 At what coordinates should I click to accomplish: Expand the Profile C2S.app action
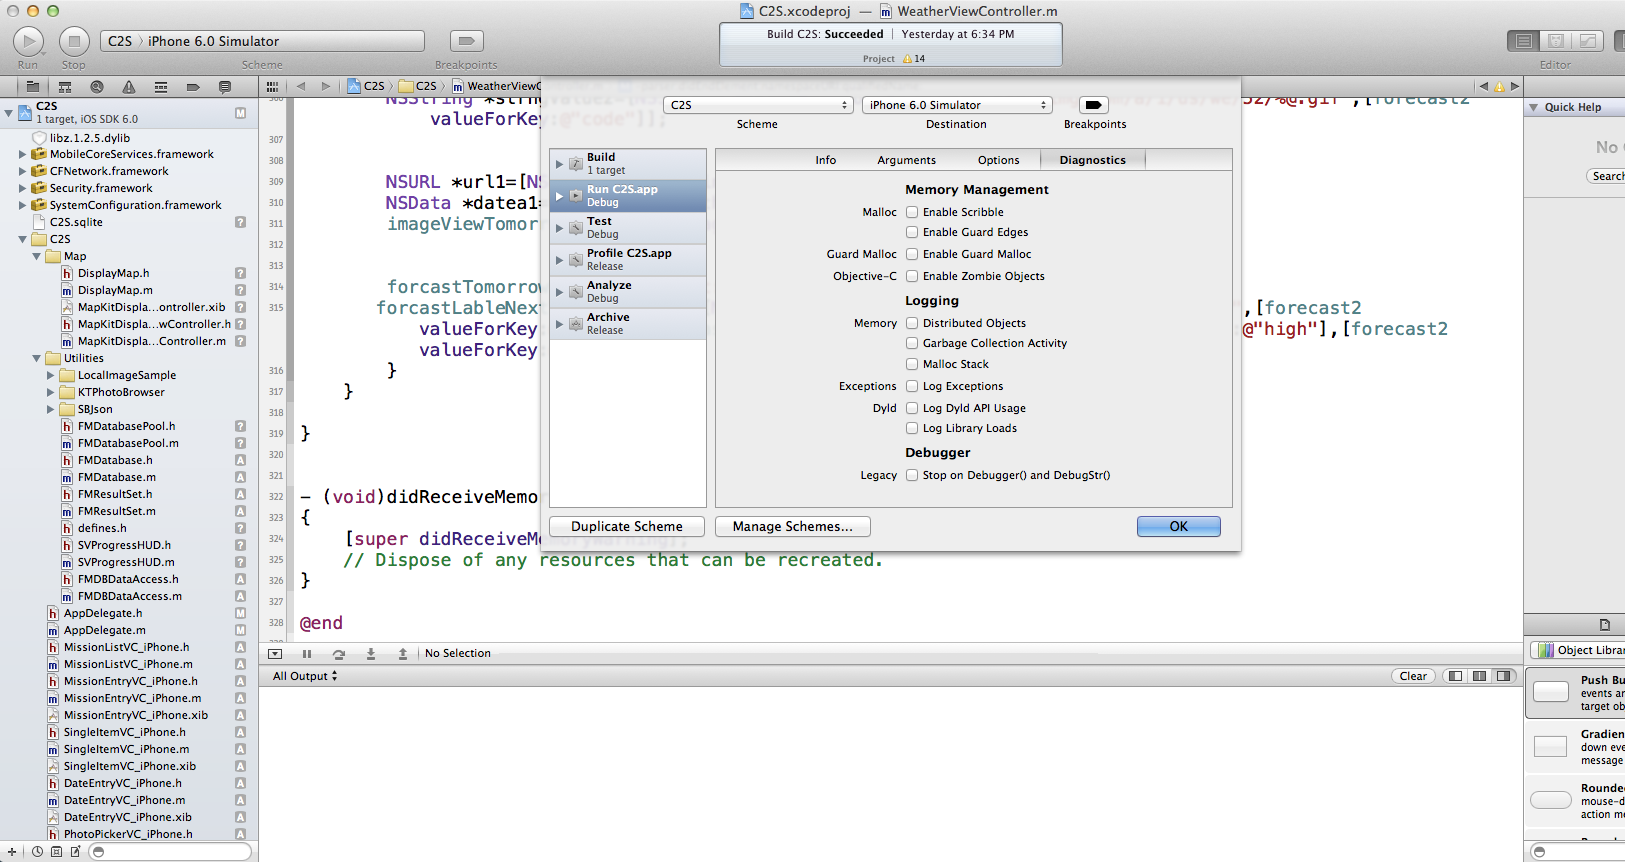tap(559, 260)
